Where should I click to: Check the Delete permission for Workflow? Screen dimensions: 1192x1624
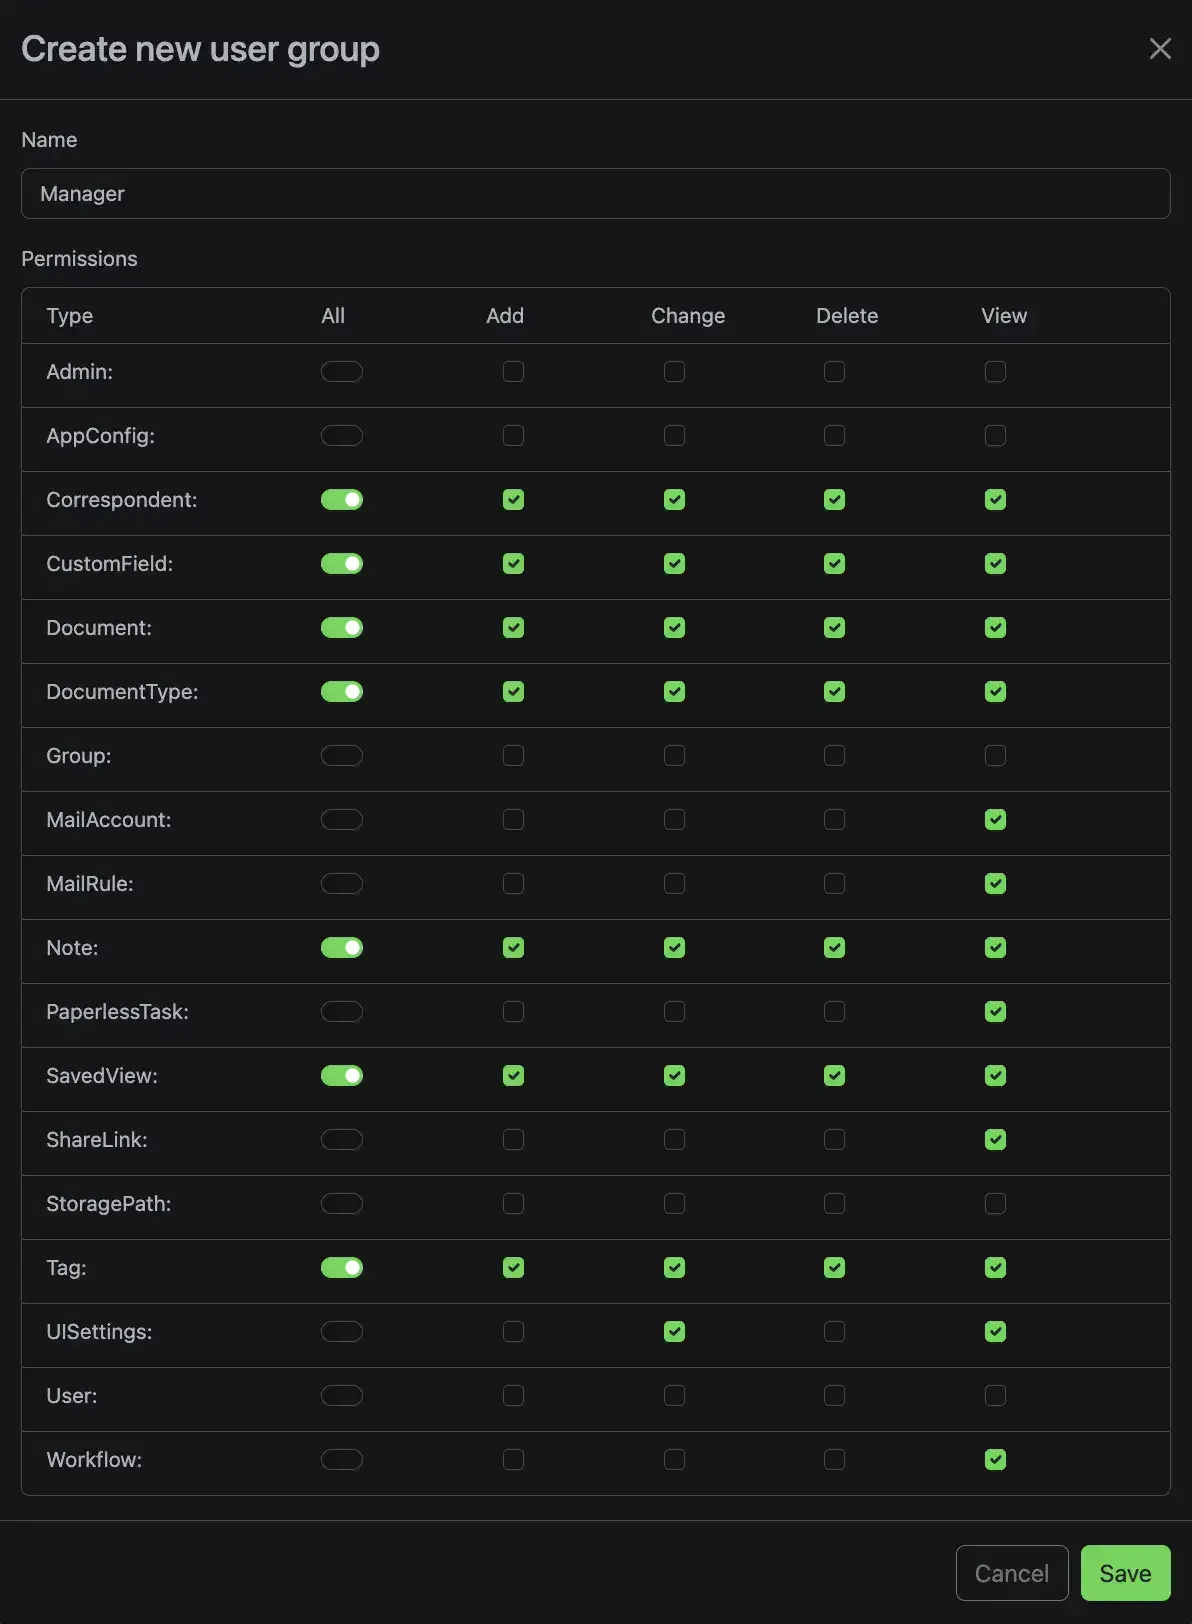coord(834,1460)
